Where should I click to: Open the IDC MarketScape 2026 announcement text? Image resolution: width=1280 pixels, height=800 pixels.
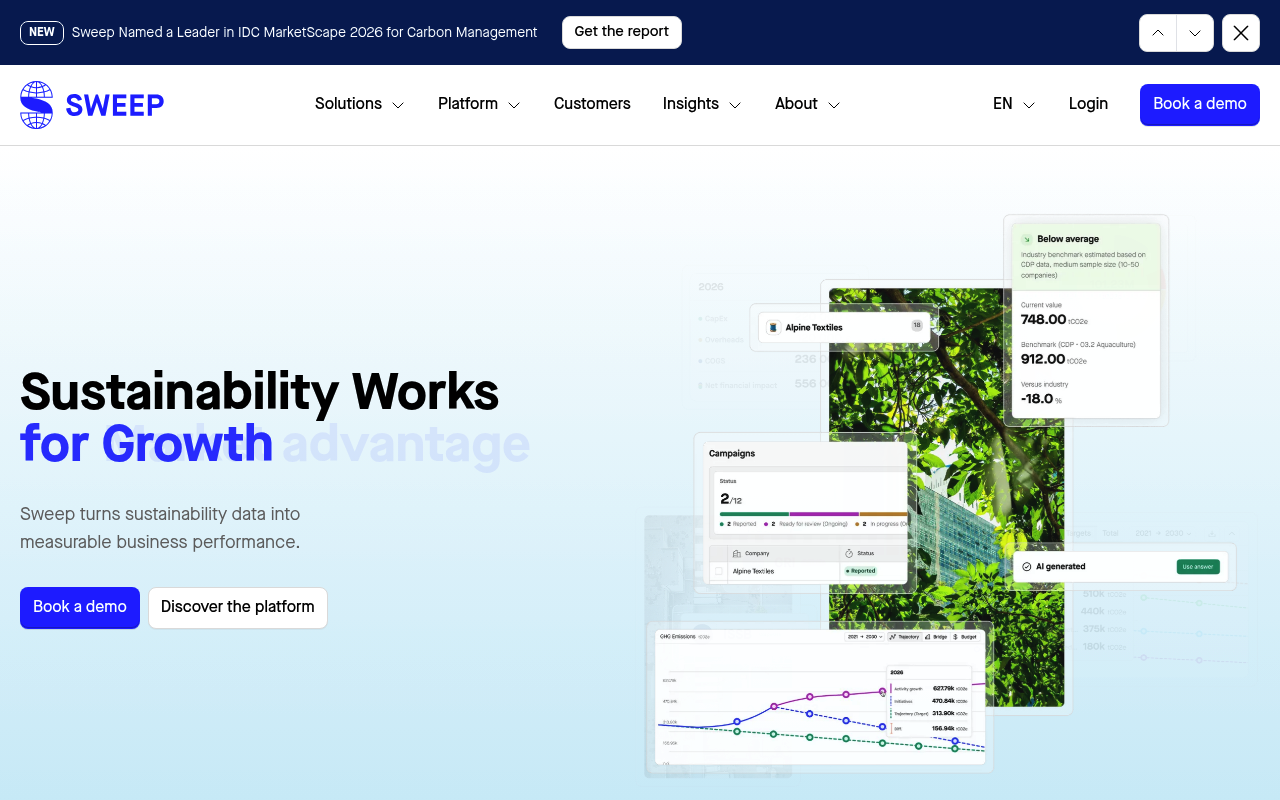305,33
